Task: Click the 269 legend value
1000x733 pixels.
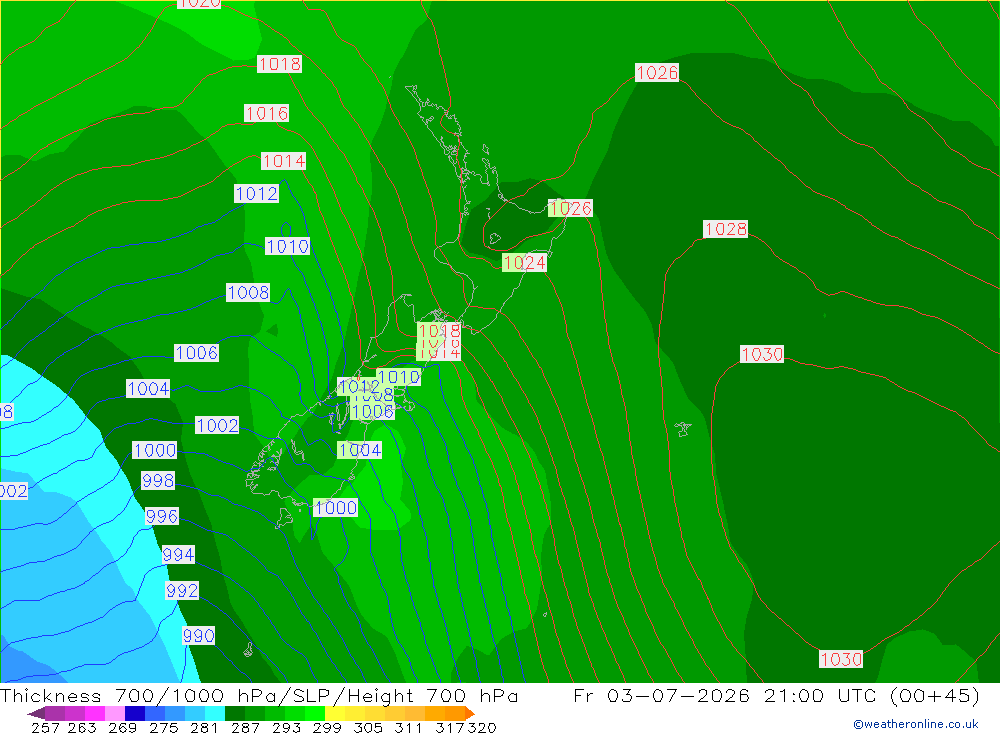Action: (x=122, y=727)
